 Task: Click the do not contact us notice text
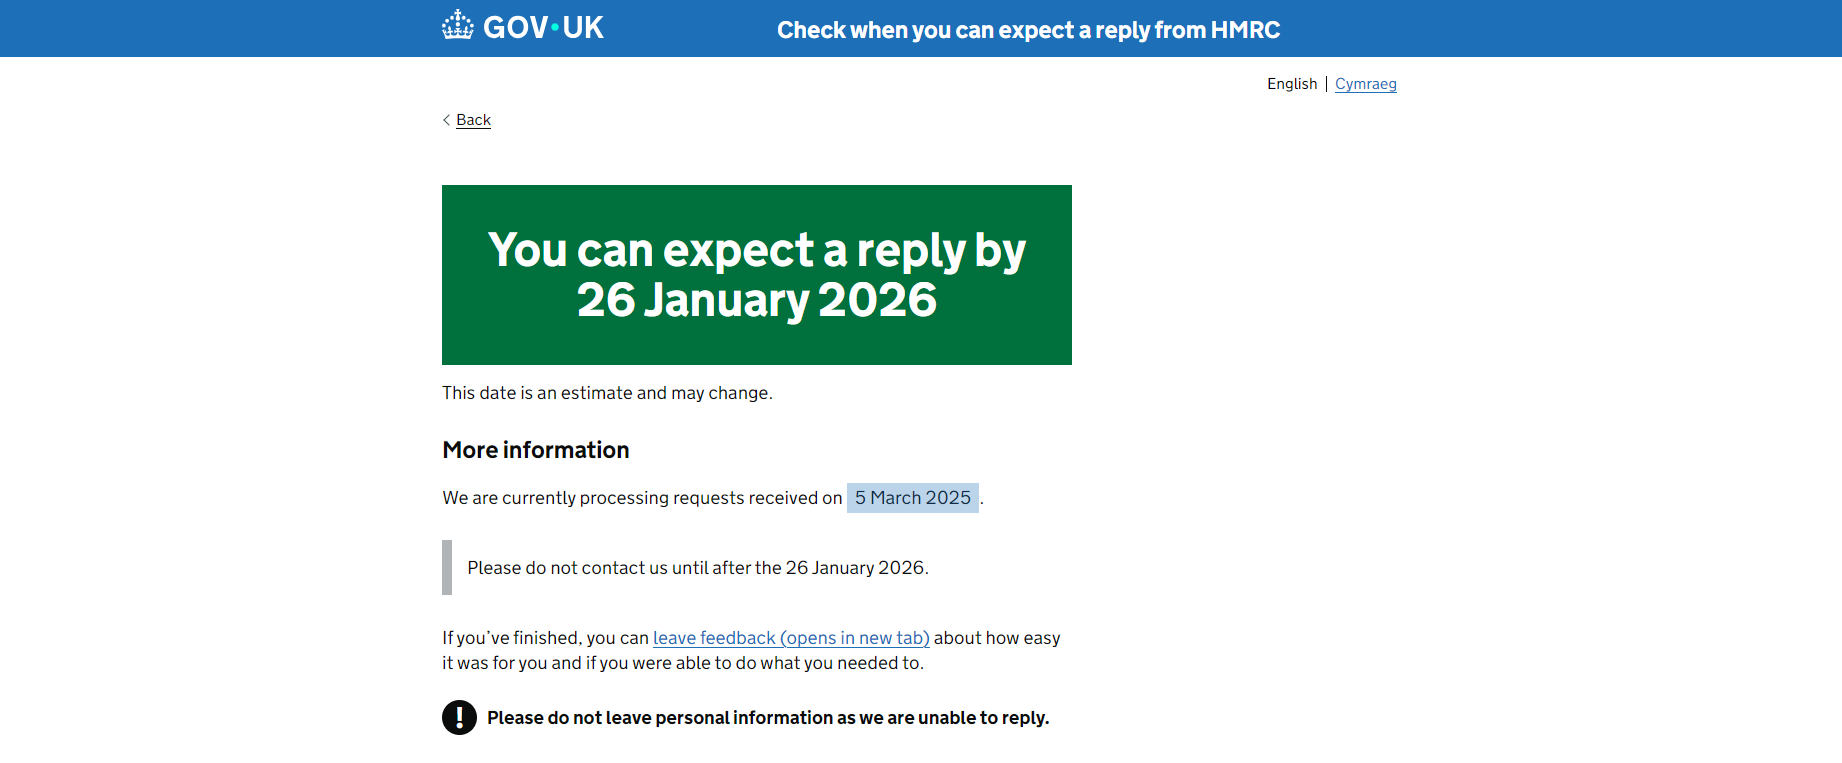tap(697, 567)
